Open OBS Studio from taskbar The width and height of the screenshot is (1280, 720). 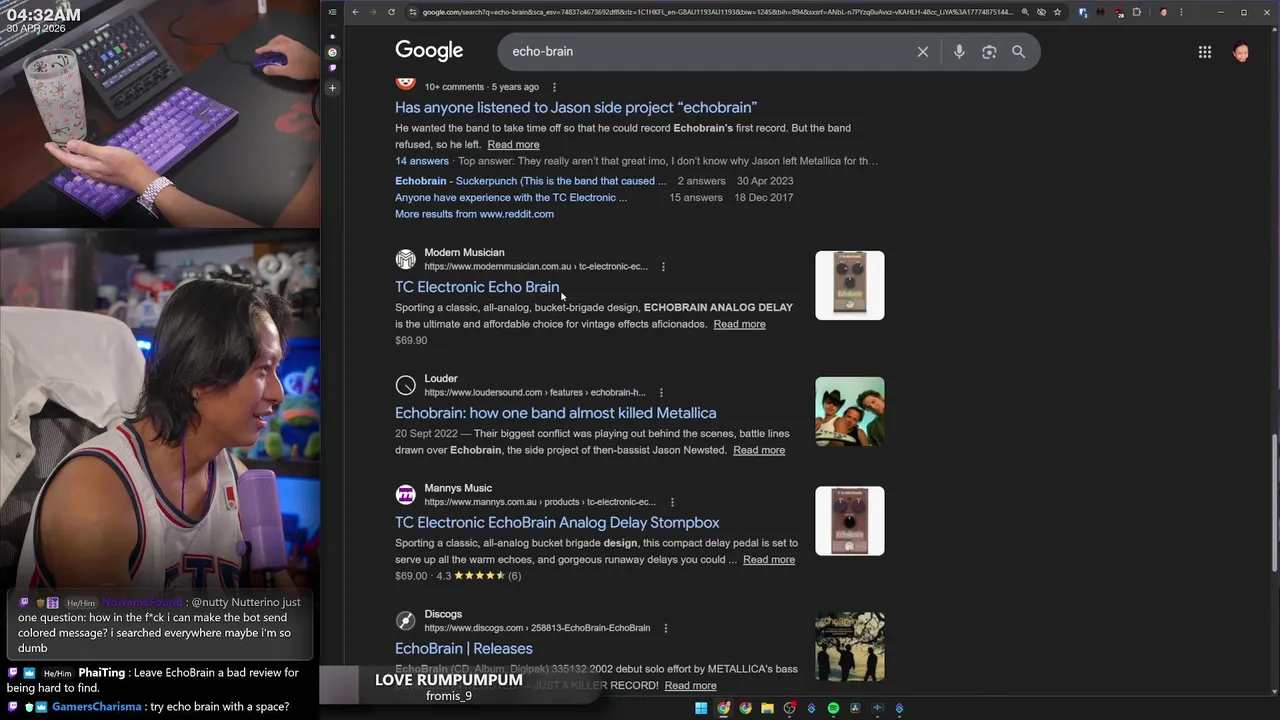[x=789, y=708]
